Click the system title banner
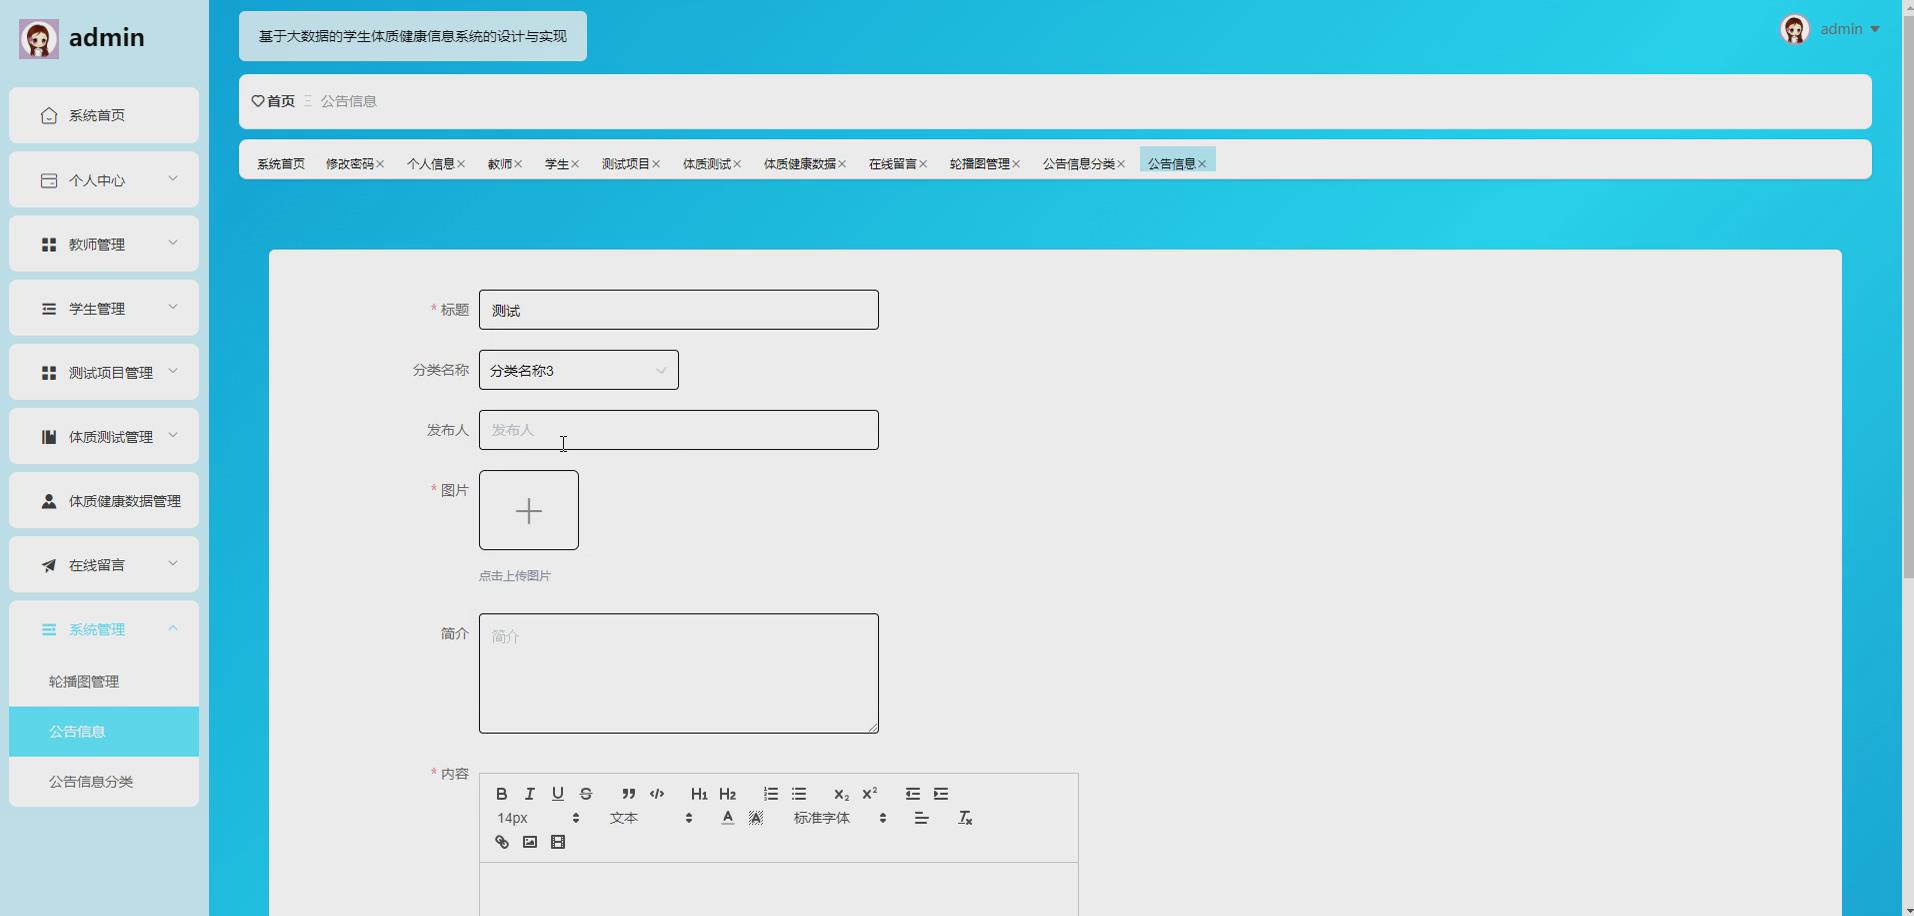 413,36
